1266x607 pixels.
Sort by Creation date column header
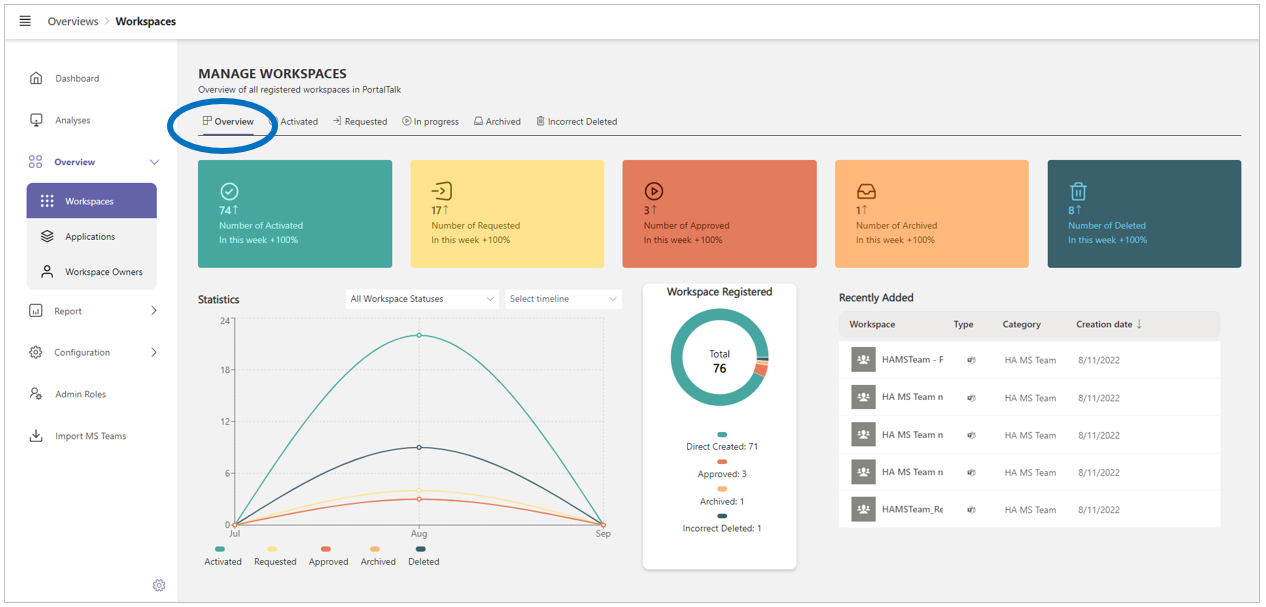(1108, 324)
